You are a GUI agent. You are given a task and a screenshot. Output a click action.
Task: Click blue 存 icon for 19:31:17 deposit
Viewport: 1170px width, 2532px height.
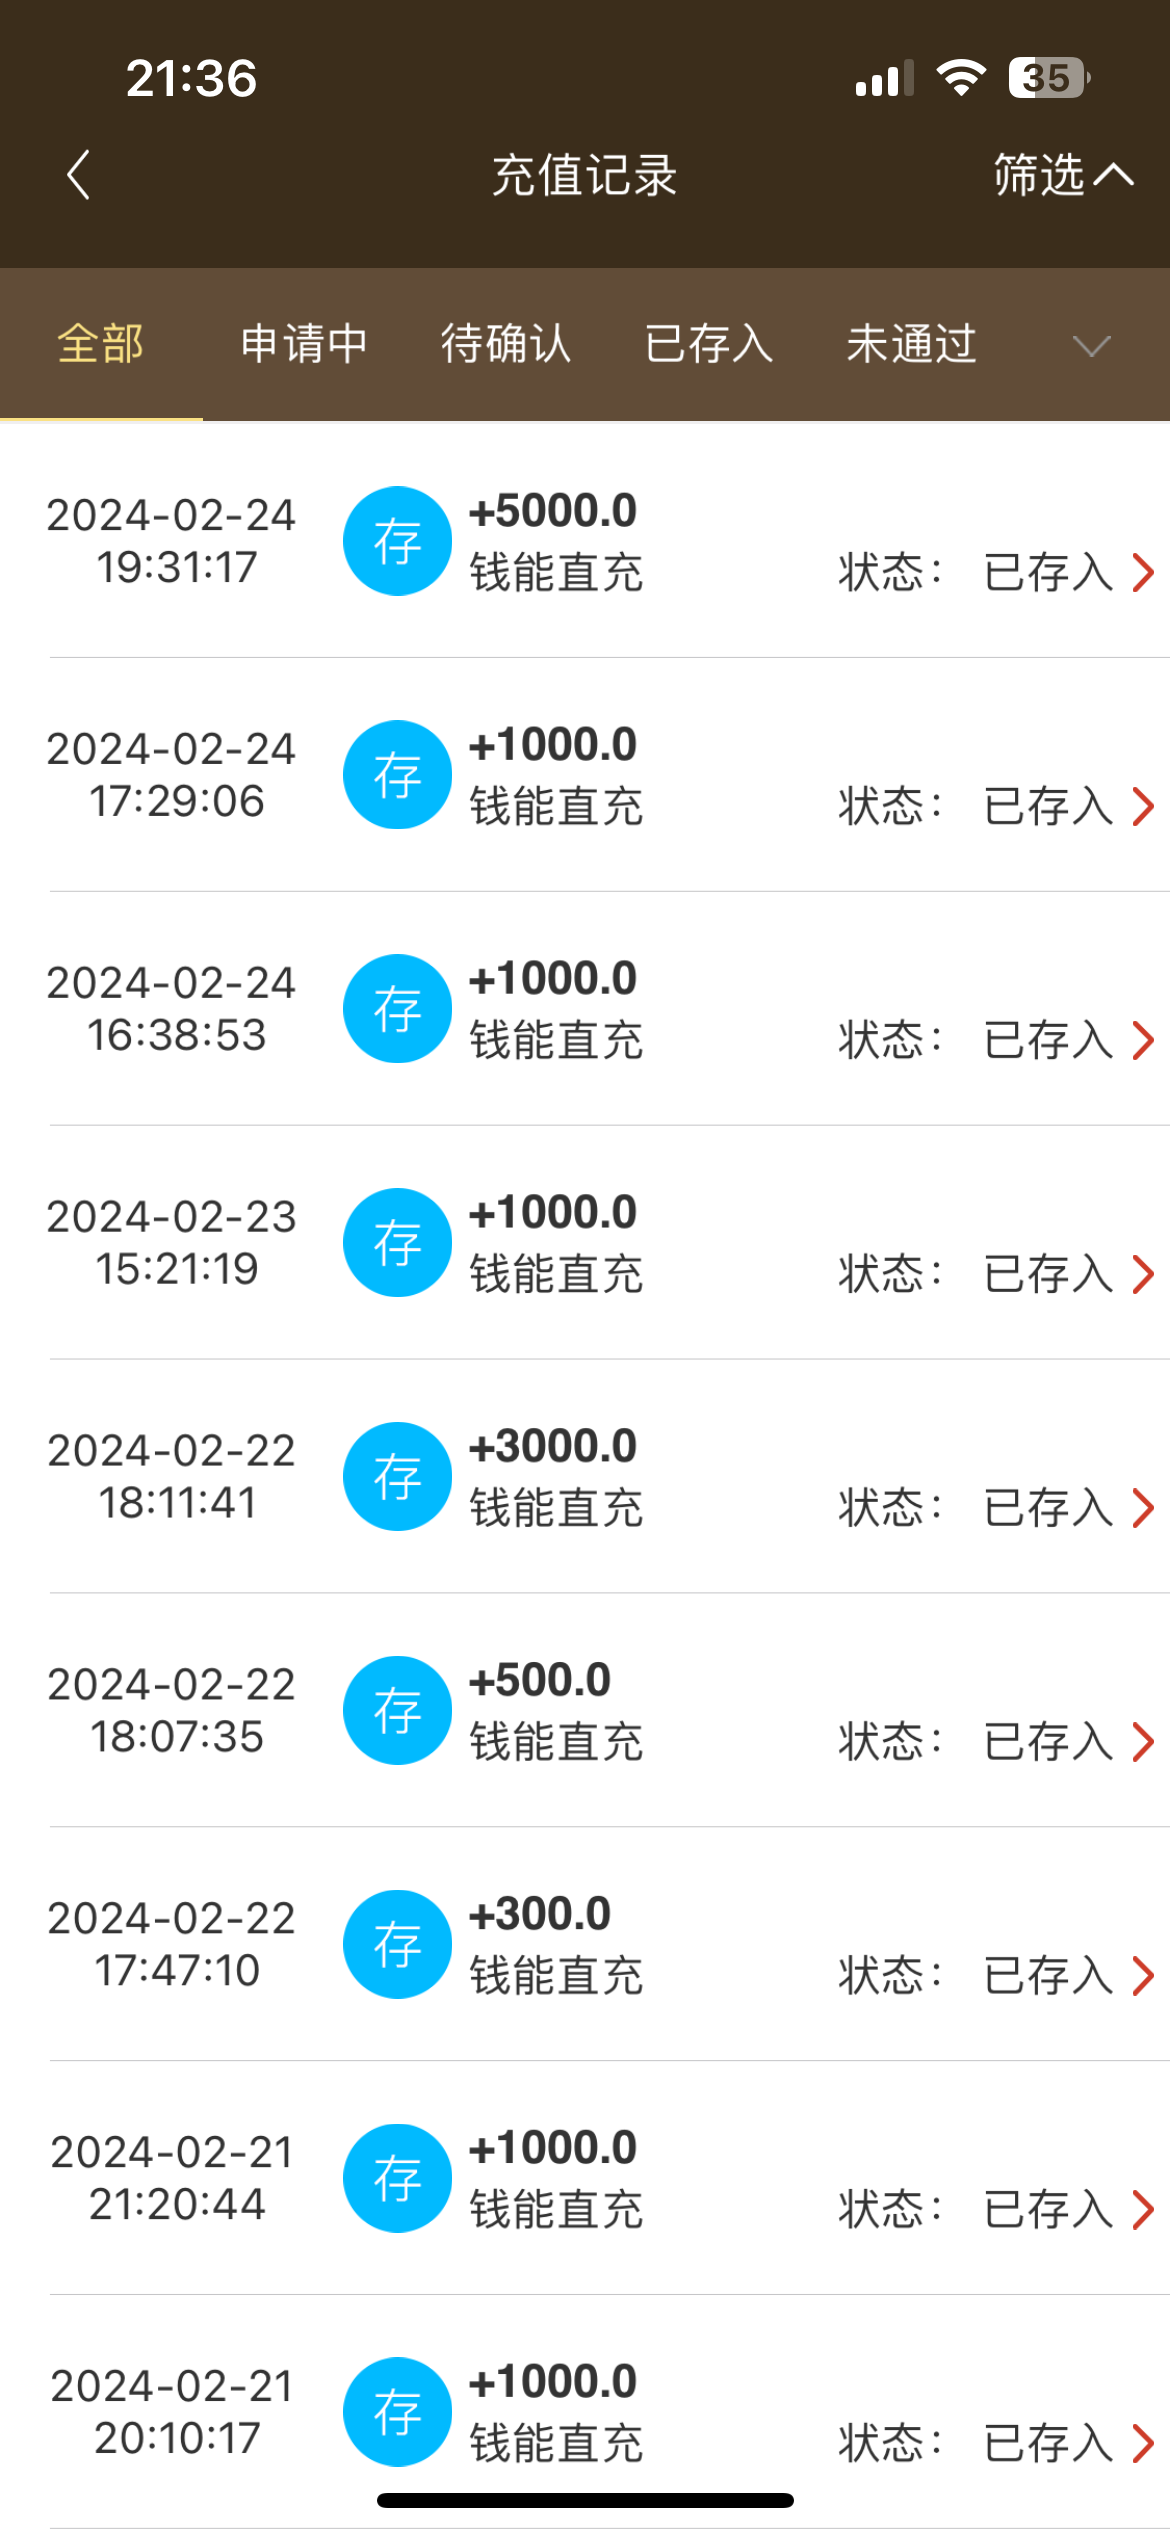[397, 541]
